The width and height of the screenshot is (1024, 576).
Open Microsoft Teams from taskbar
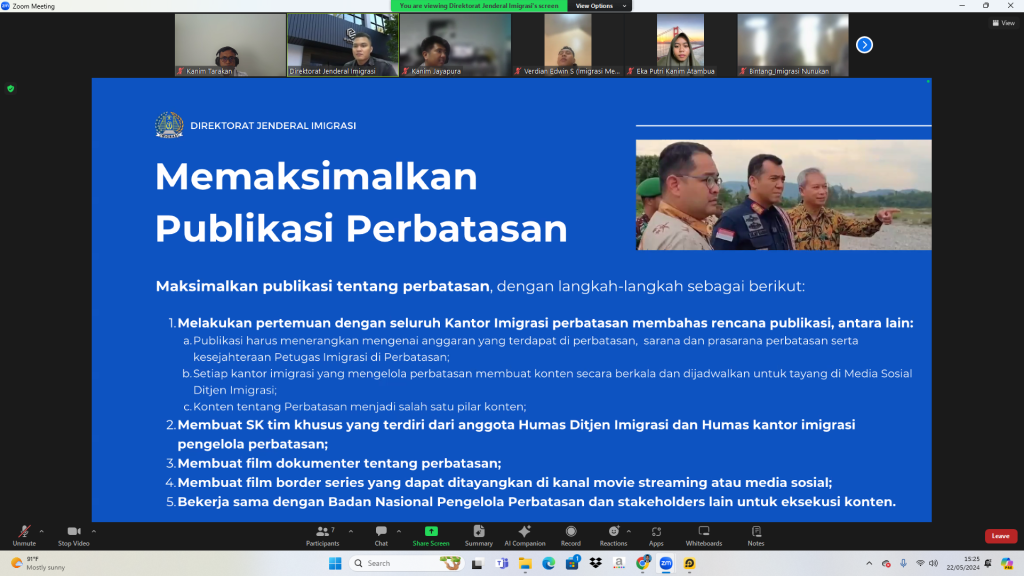click(x=502, y=563)
